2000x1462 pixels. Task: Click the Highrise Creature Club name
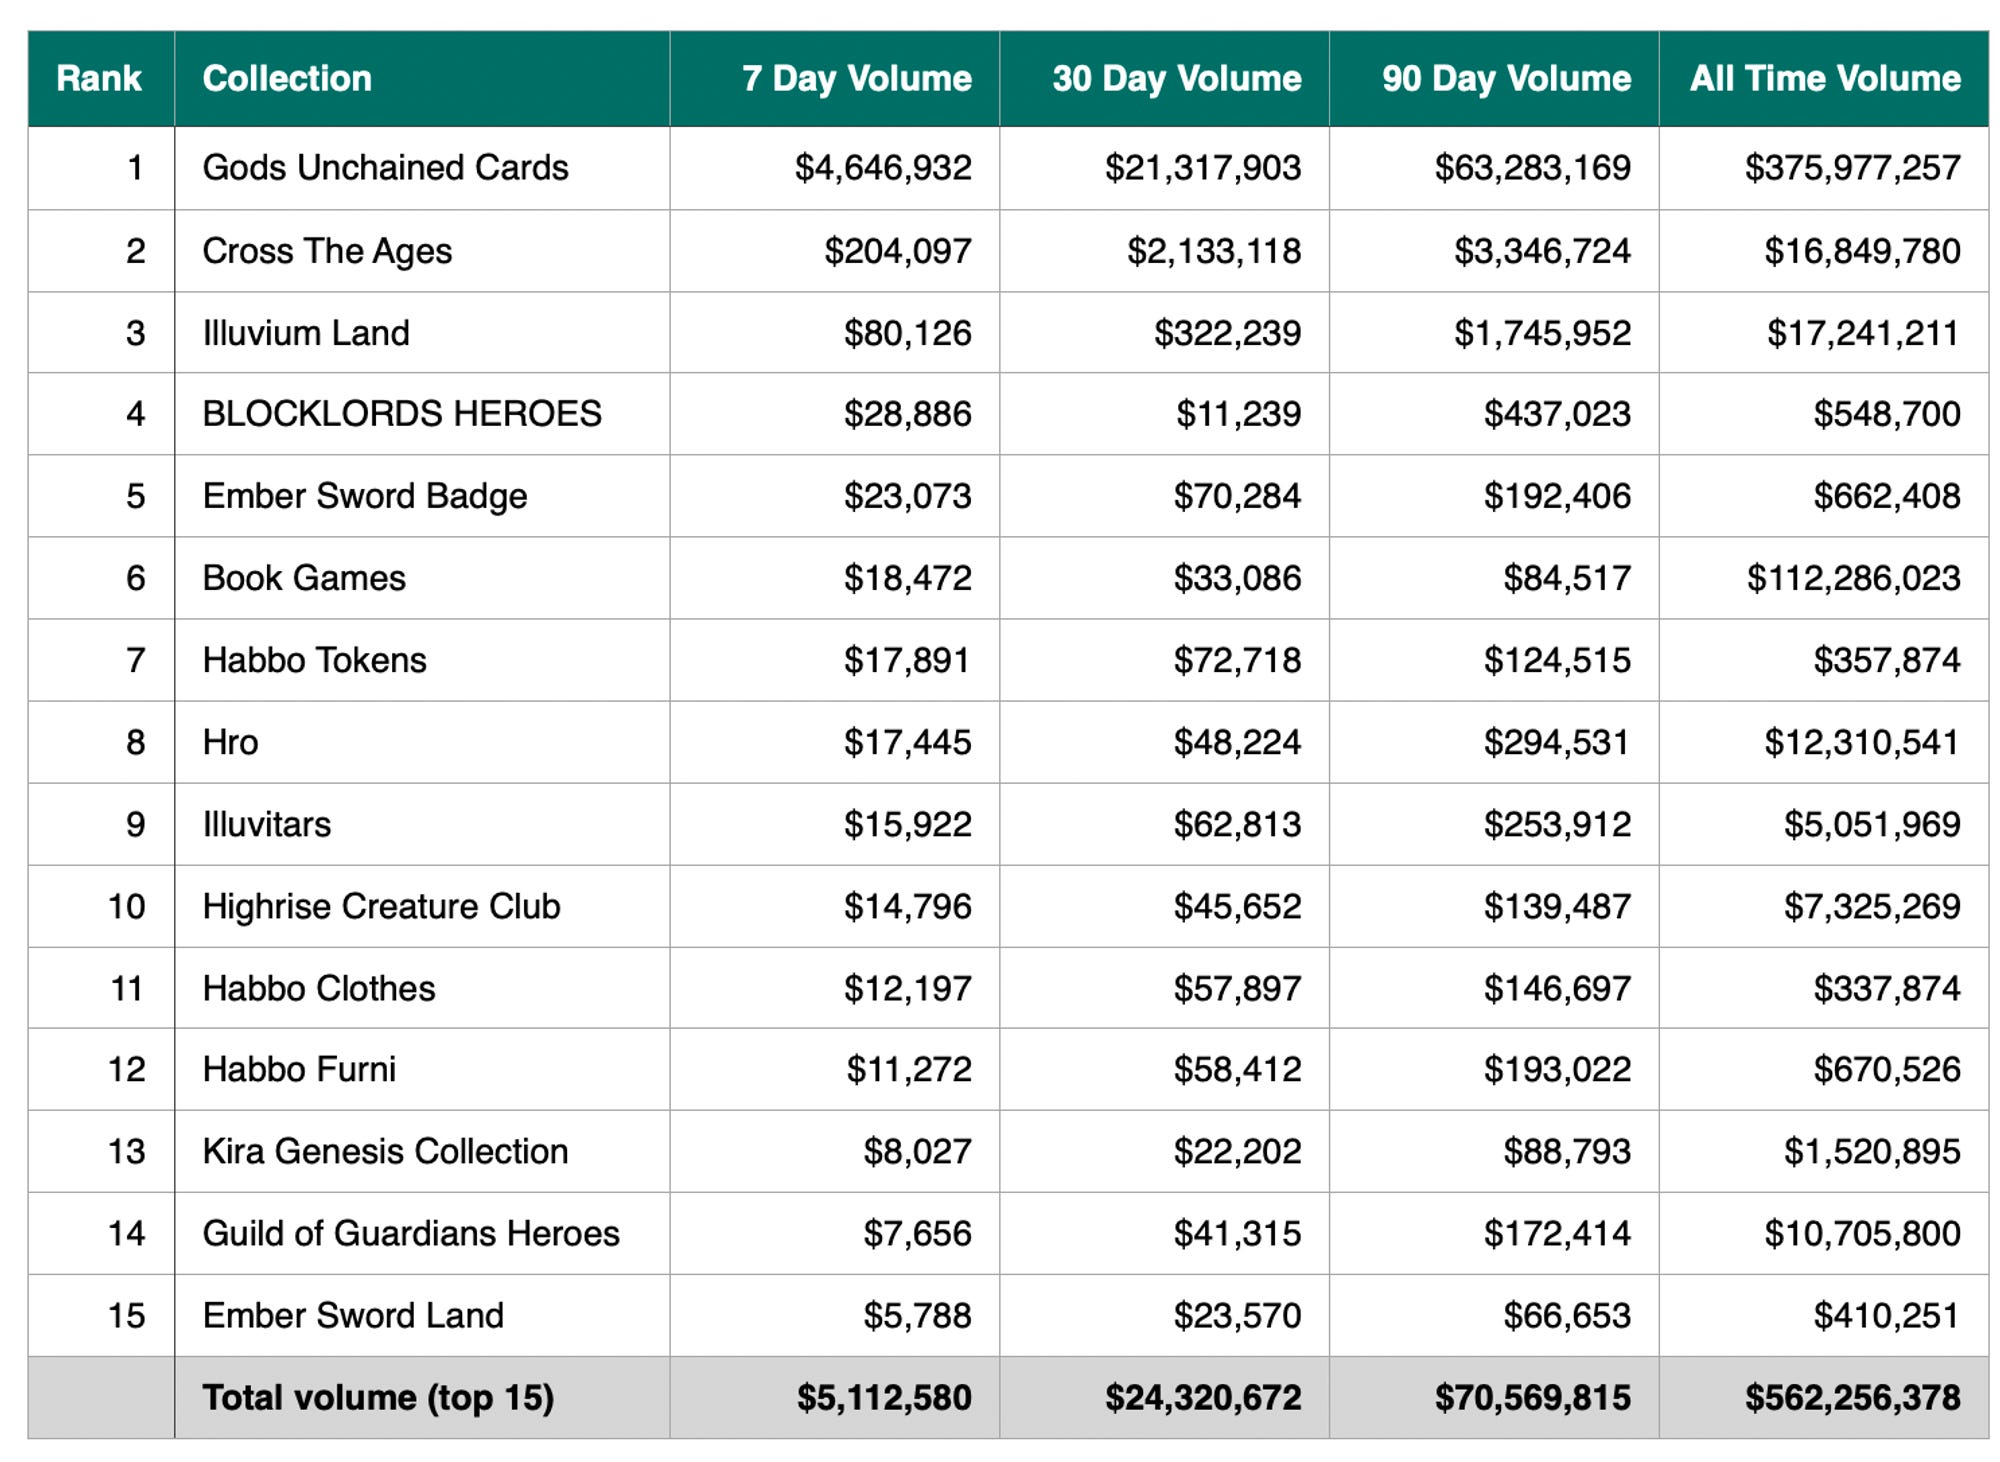[381, 905]
